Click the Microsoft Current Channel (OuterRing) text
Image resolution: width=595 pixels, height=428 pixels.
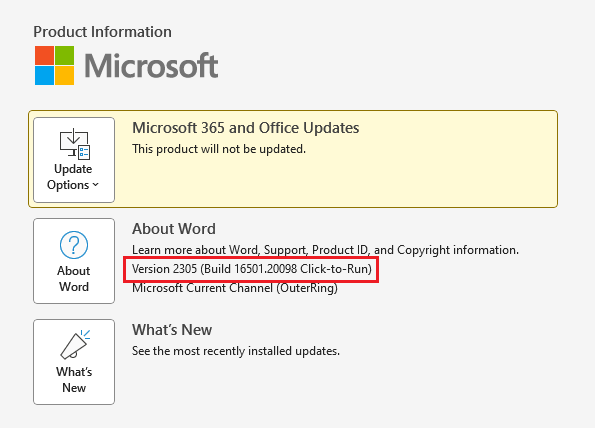(235, 288)
